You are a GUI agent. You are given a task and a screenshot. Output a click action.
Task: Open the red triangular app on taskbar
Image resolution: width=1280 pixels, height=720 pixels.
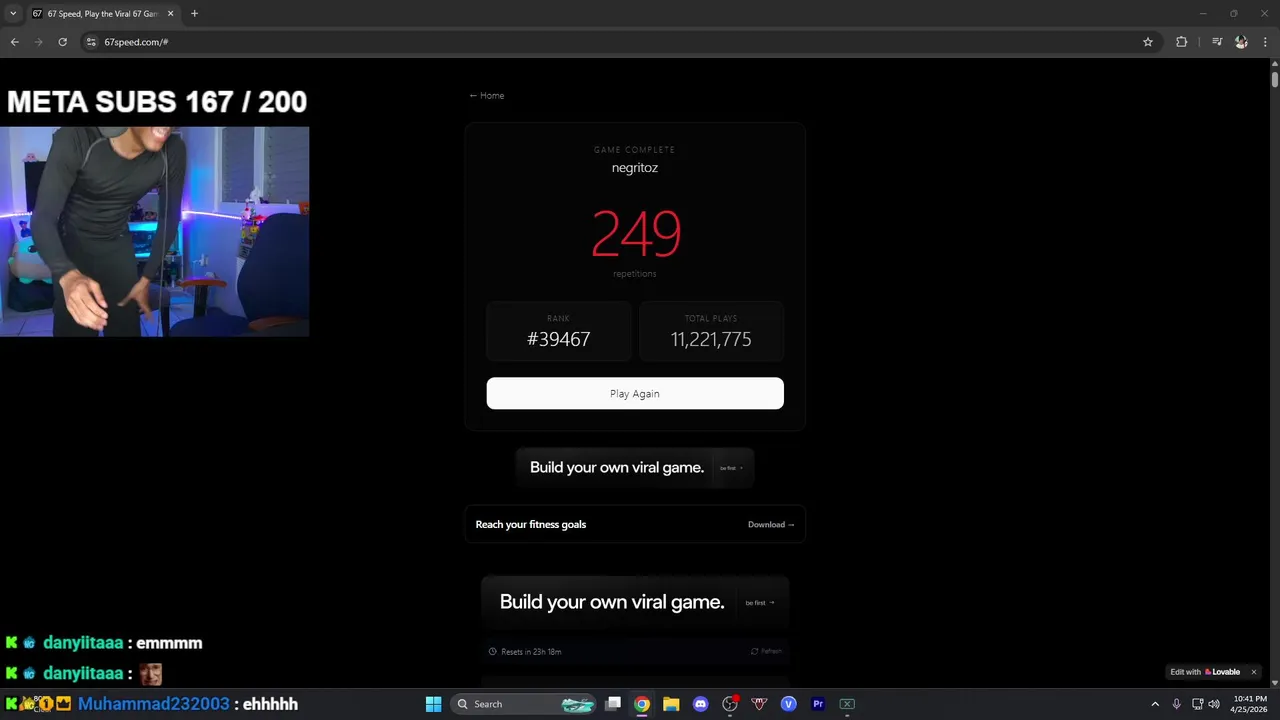pos(759,704)
